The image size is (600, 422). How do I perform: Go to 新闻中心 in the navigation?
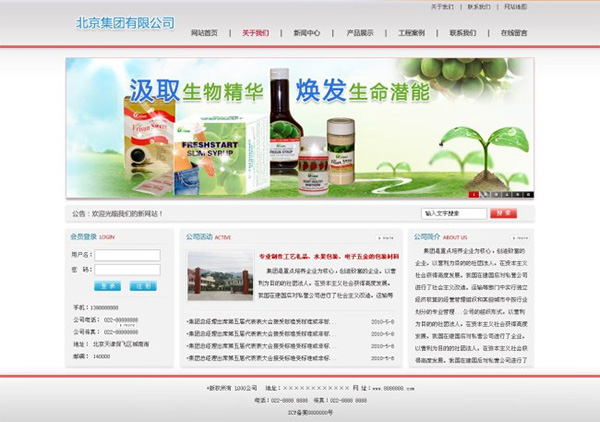[x=307, y=33]
